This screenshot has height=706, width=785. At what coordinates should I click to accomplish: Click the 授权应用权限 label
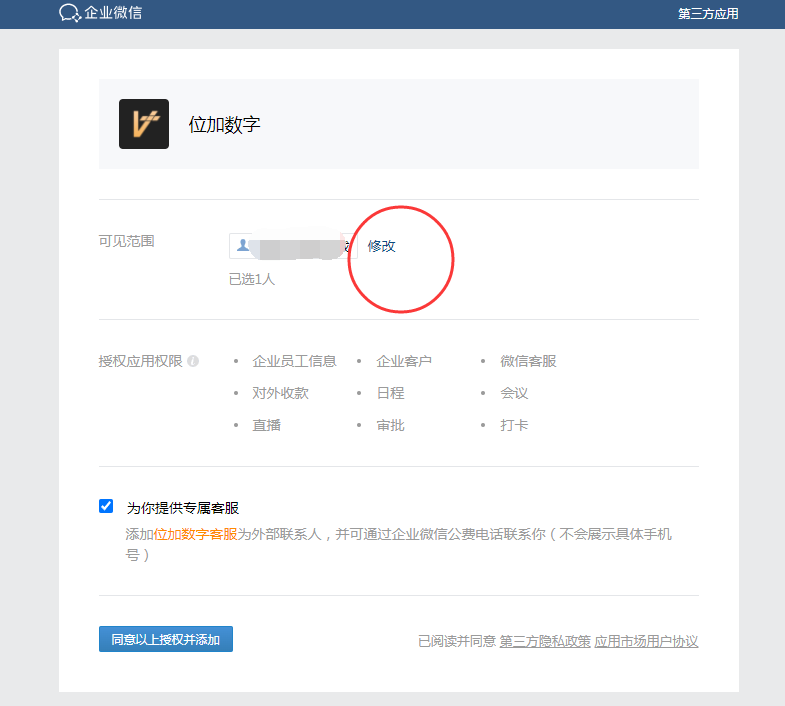click(x=141, y=361)
